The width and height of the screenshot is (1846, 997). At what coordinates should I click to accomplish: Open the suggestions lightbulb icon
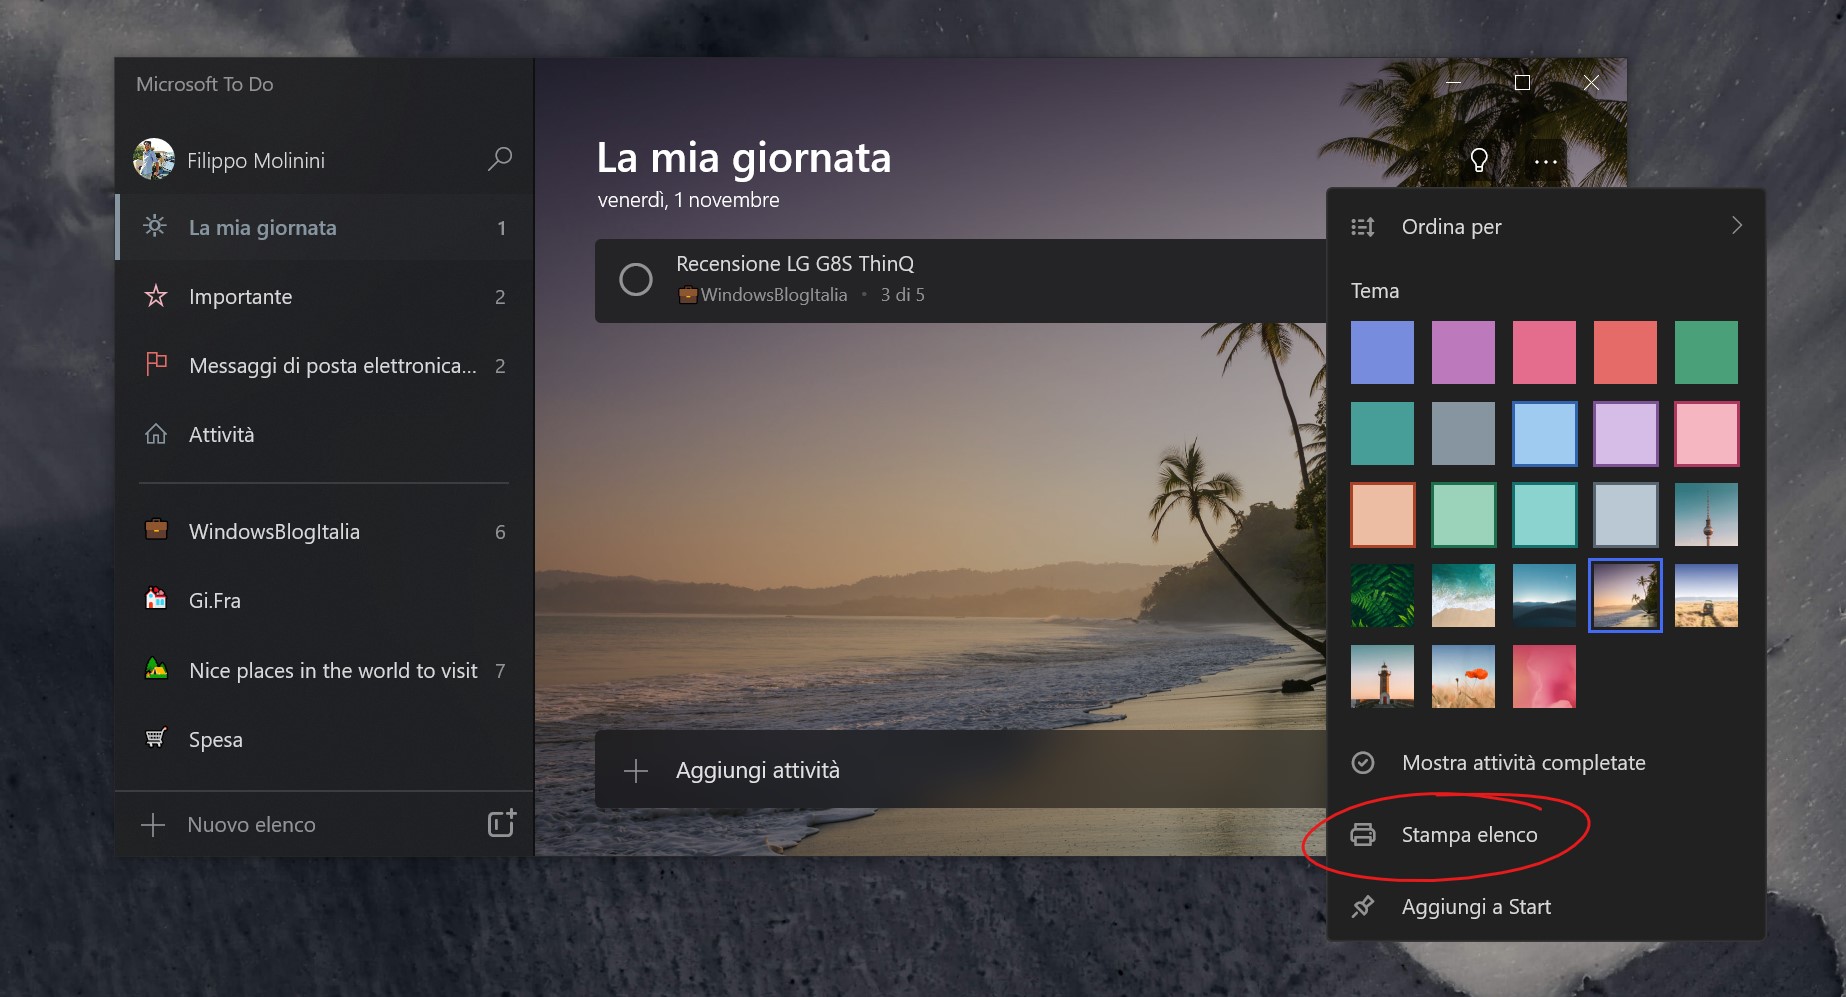pyautogui.click(x=1479, y=160)
